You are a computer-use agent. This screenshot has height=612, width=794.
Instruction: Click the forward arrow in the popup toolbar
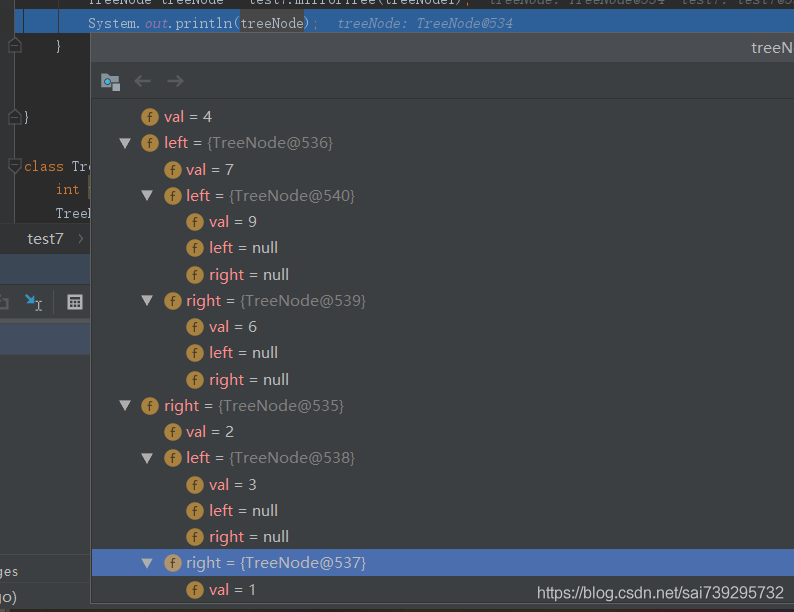pos(175,81)
